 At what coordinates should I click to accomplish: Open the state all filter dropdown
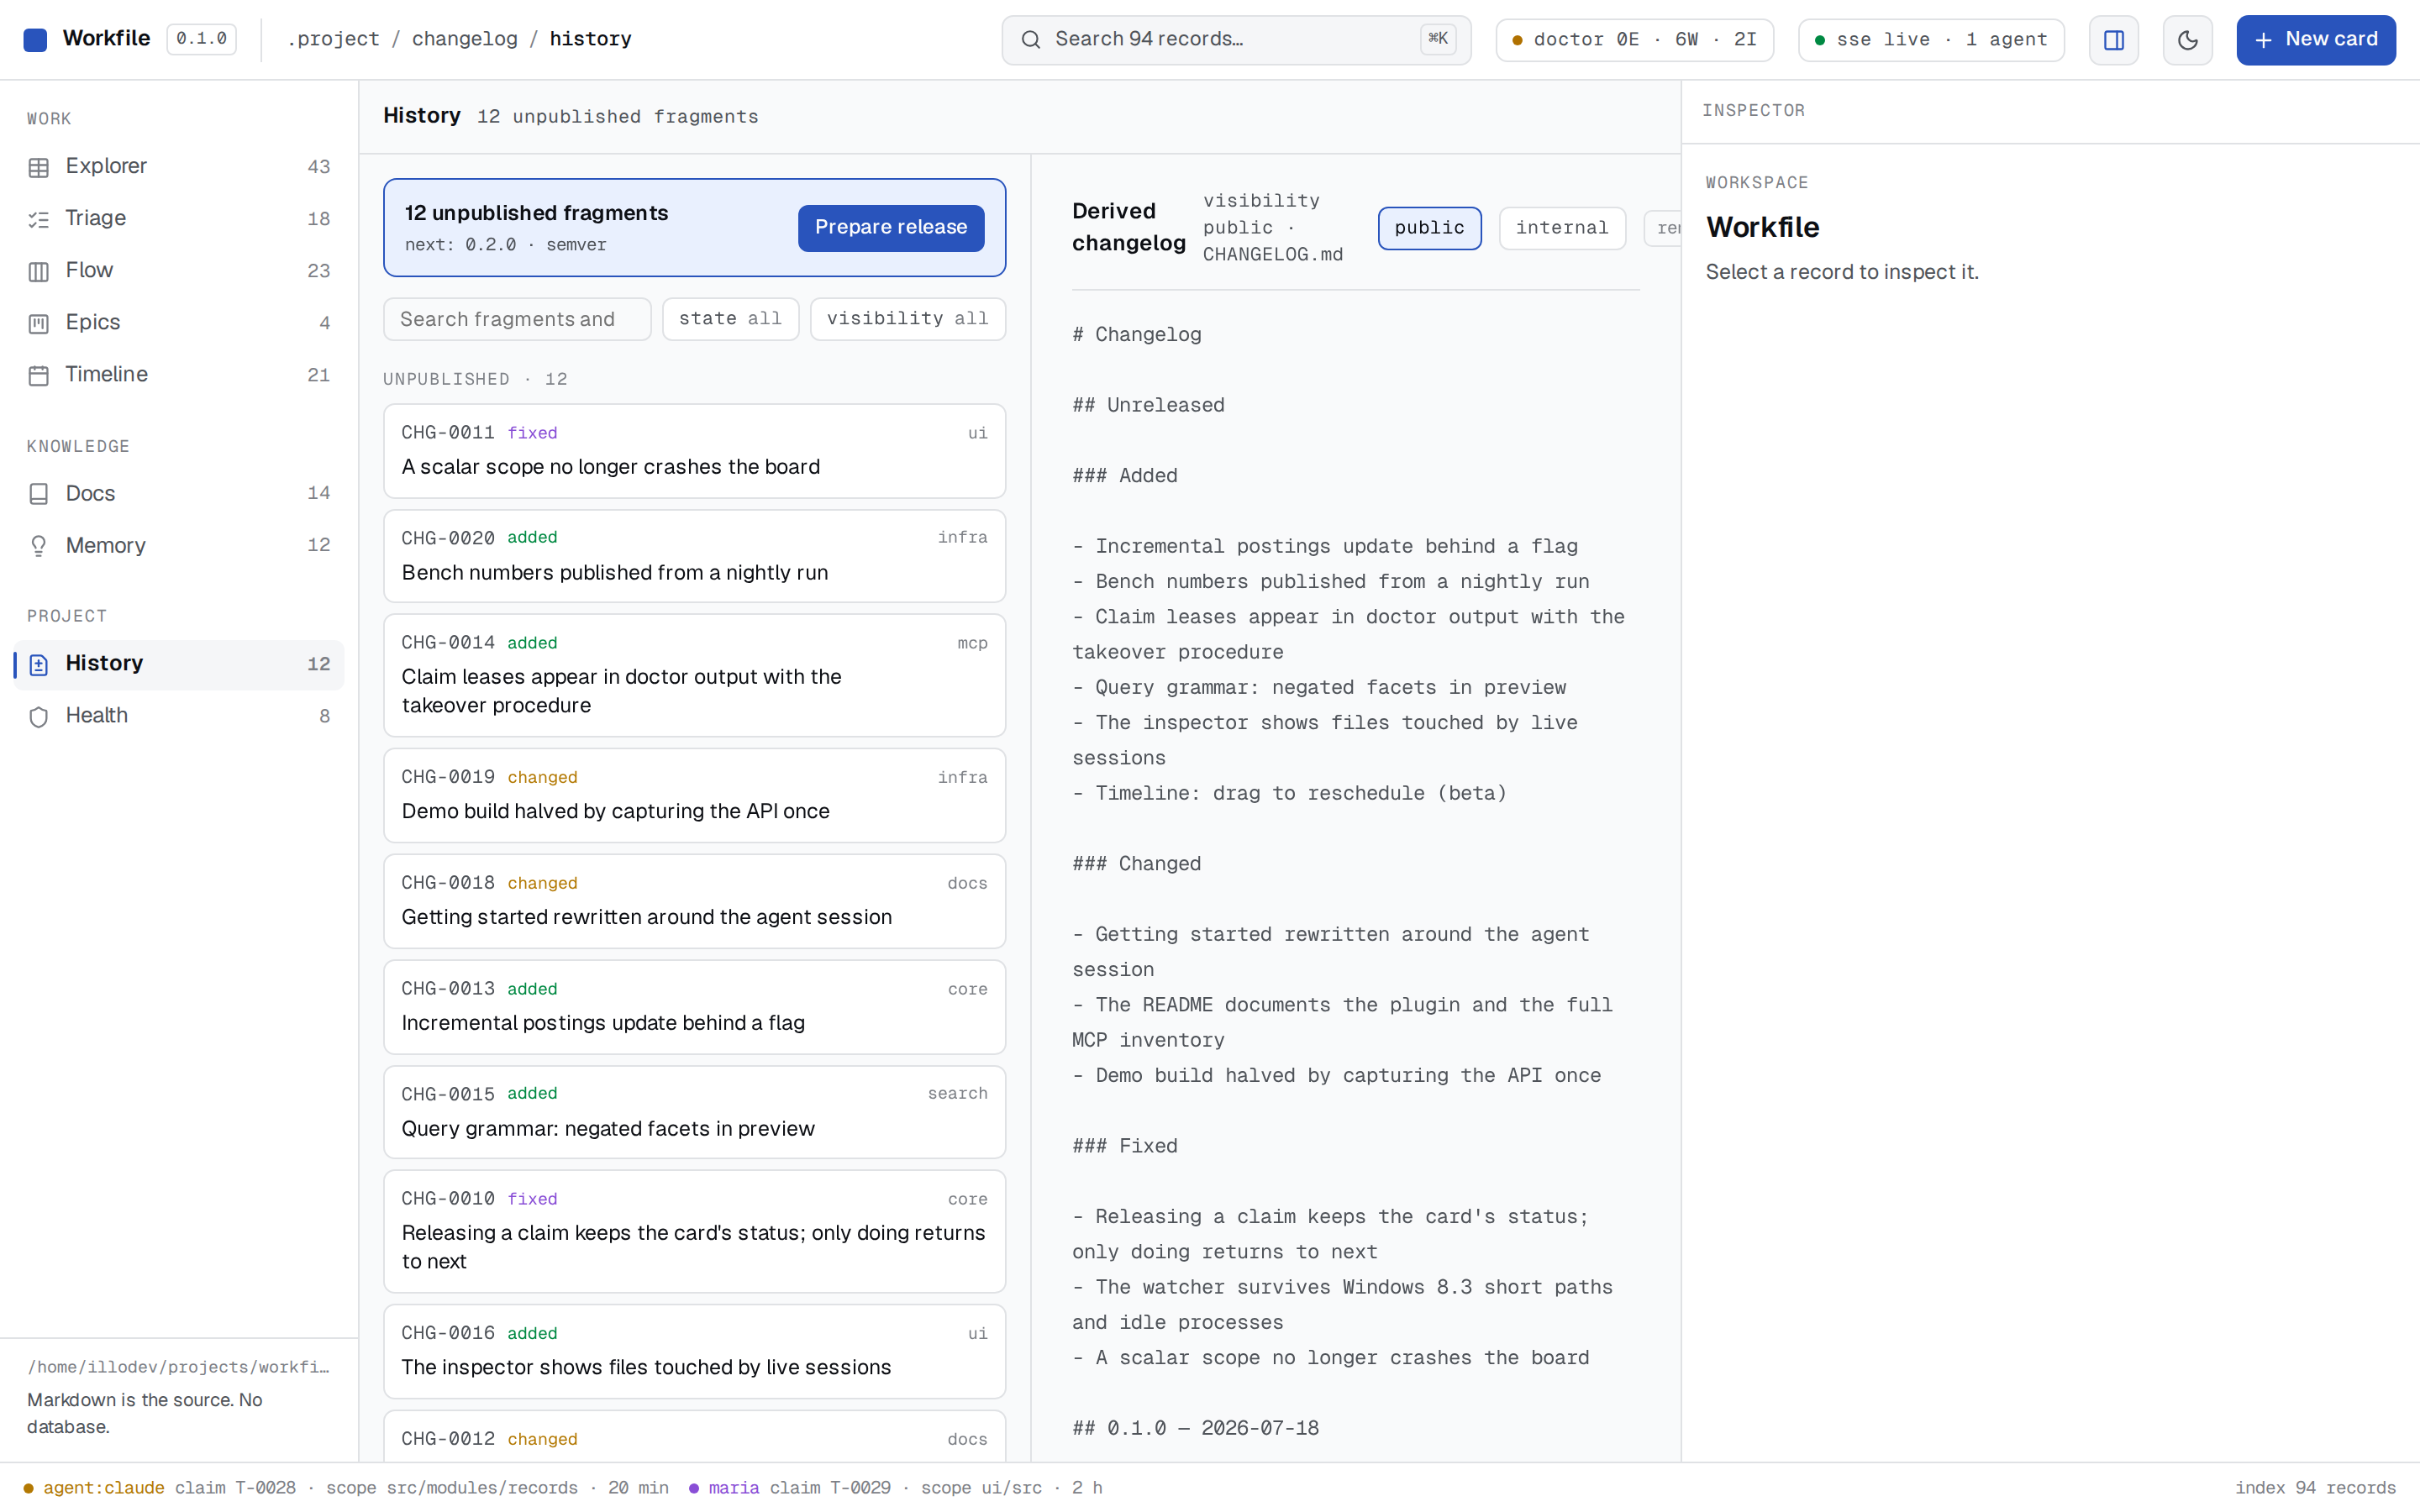[x=730, y=319]
